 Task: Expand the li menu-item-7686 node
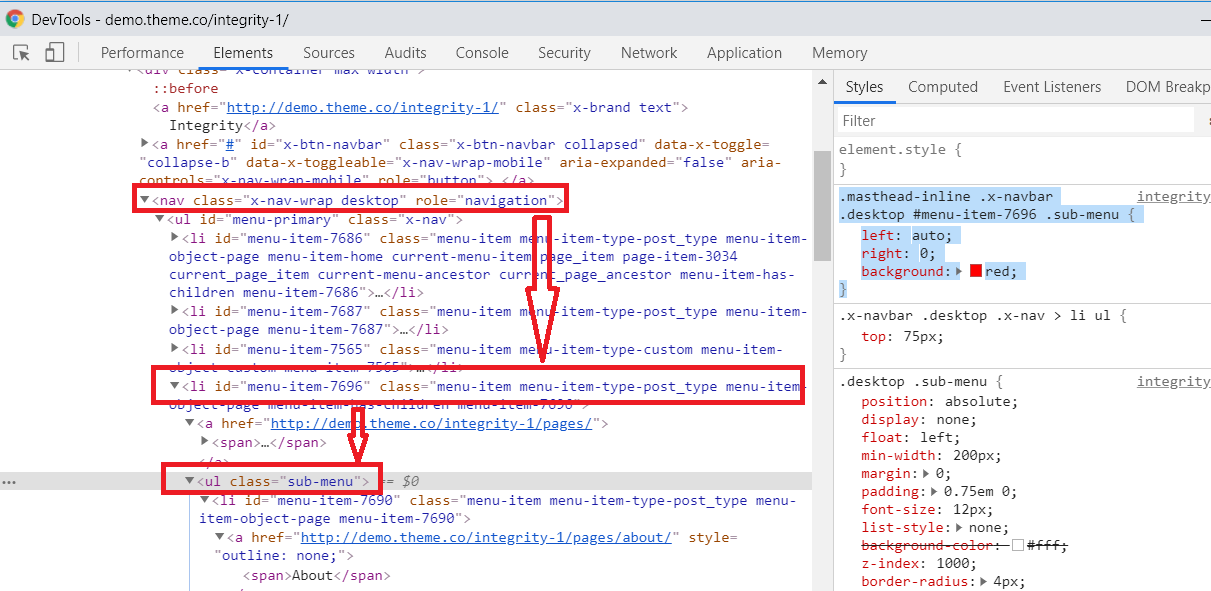[174, 238]
